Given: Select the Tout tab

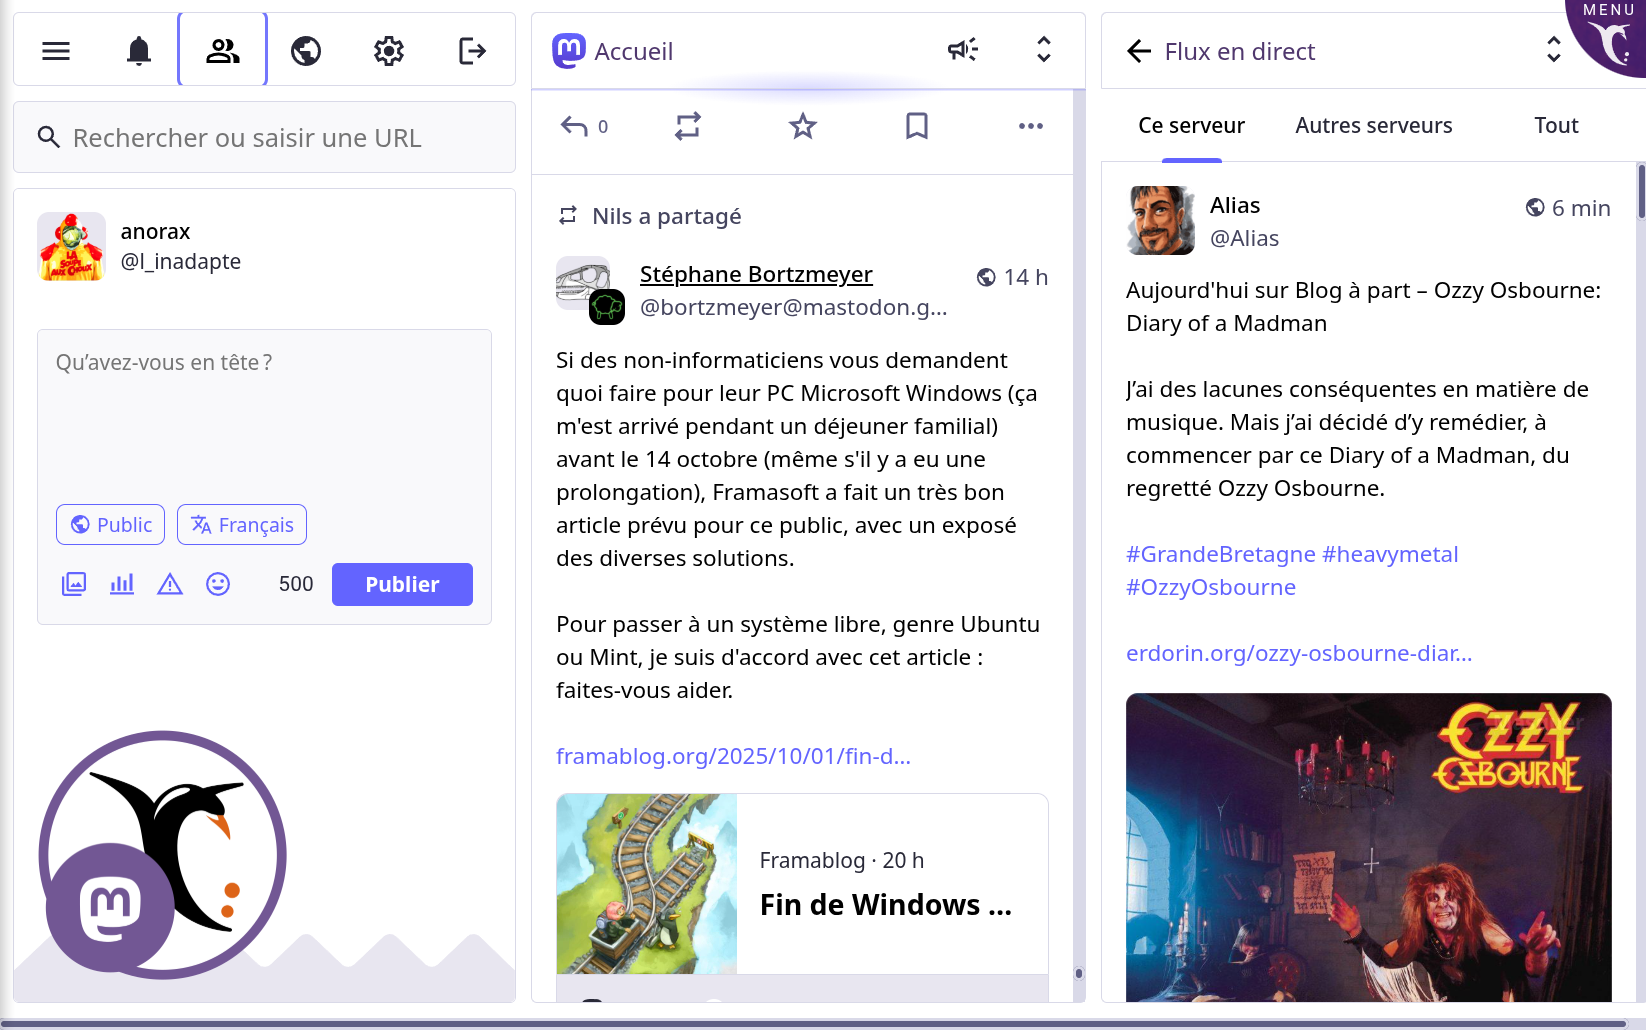Looking at the screenshot, I should (1556, 126).
